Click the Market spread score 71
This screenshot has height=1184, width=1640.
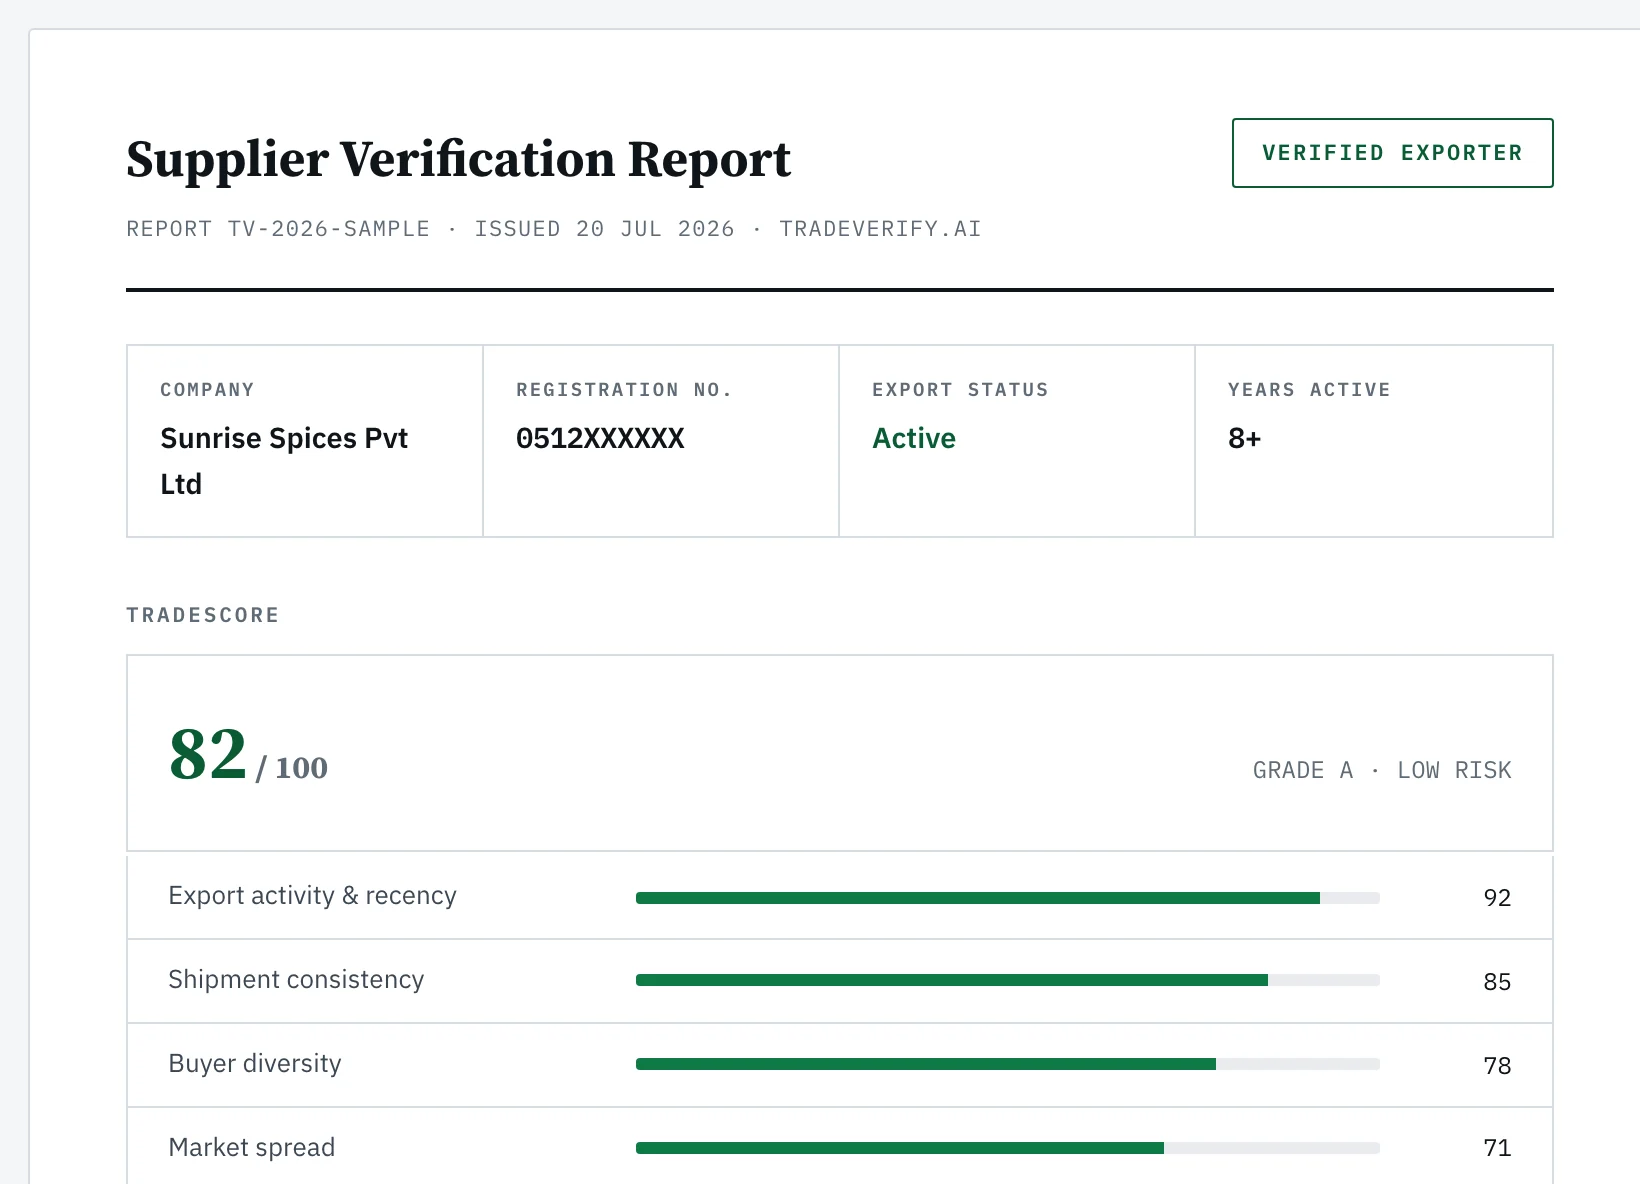(x=1497, y=1148)
